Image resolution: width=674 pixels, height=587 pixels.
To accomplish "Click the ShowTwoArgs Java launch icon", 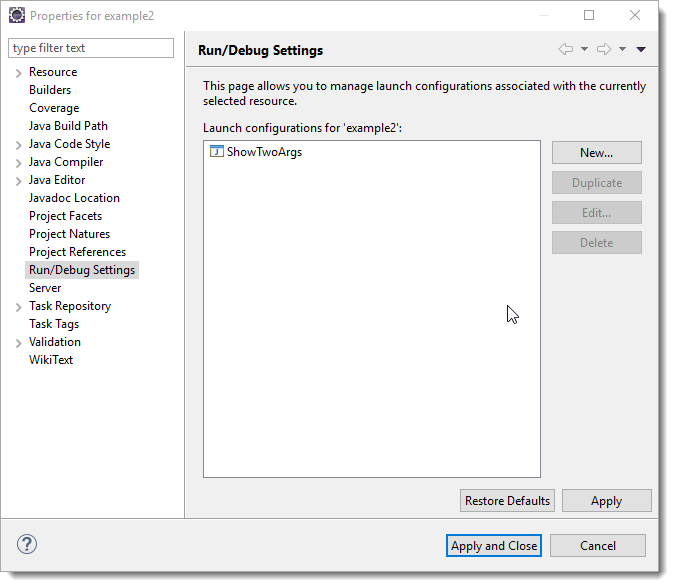I will pos(217,151).
